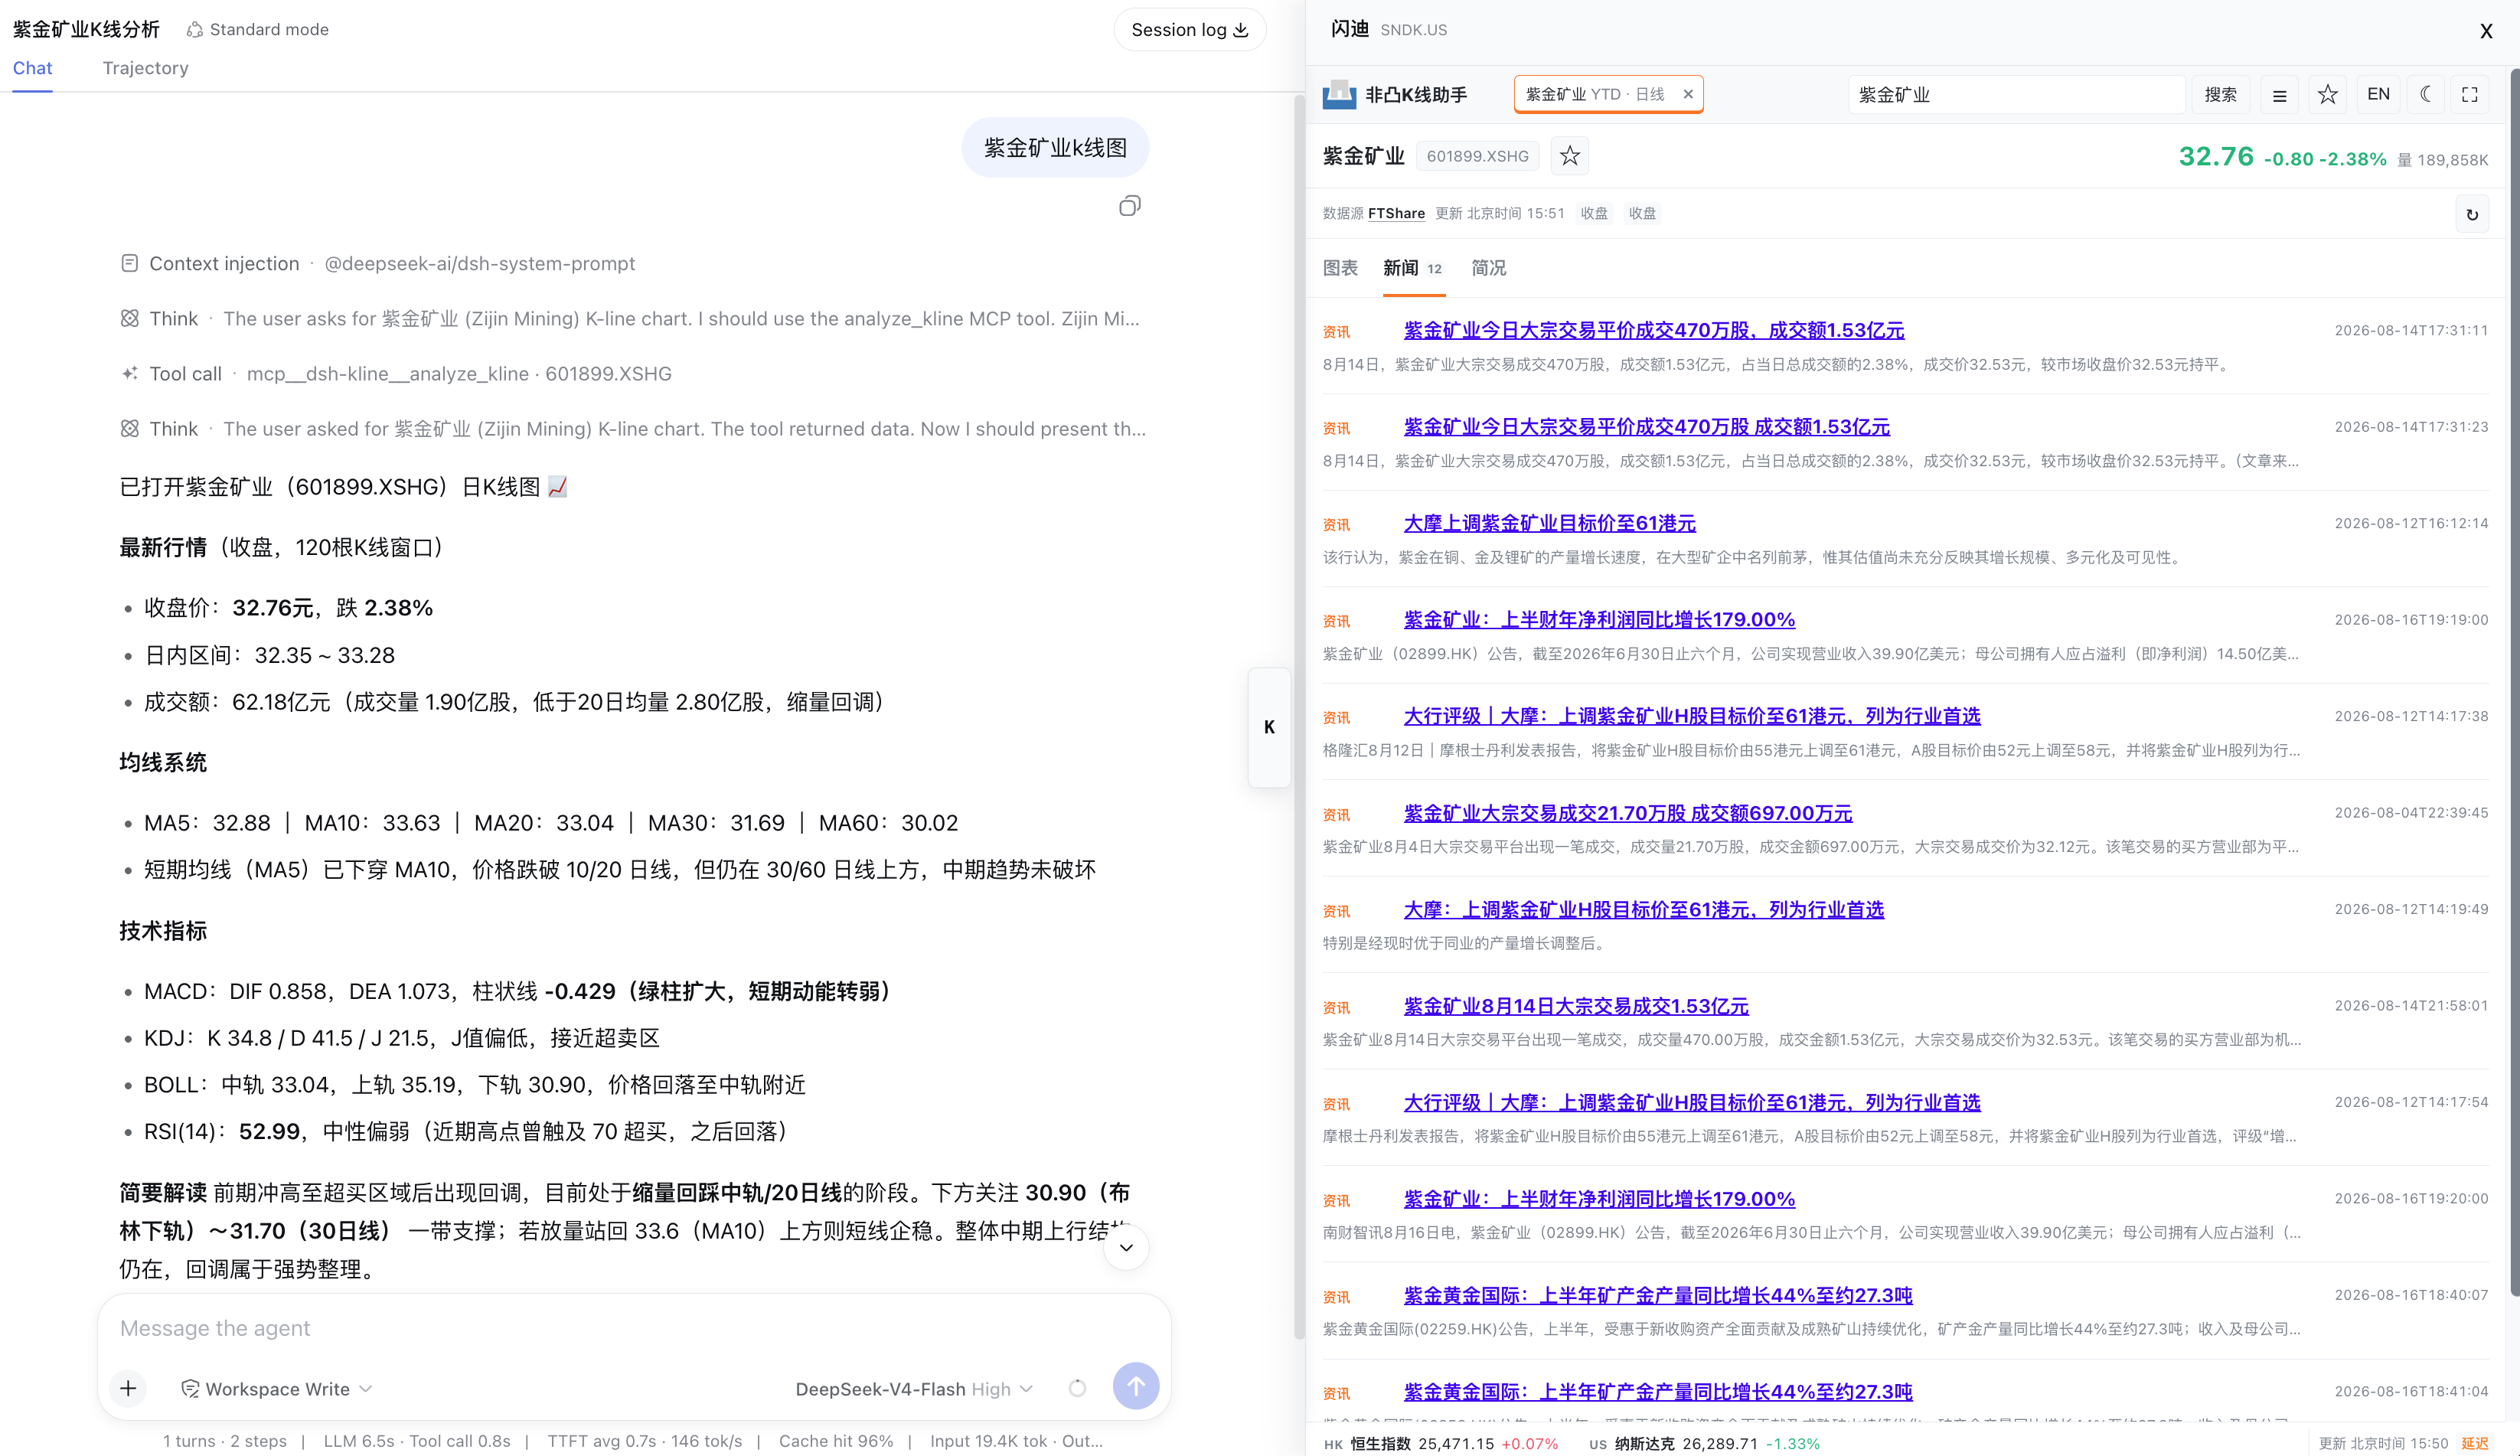Click the first 收盘 status badge
Image resolution: width=2520 pixels, height=1456 pixels.
1594,213
